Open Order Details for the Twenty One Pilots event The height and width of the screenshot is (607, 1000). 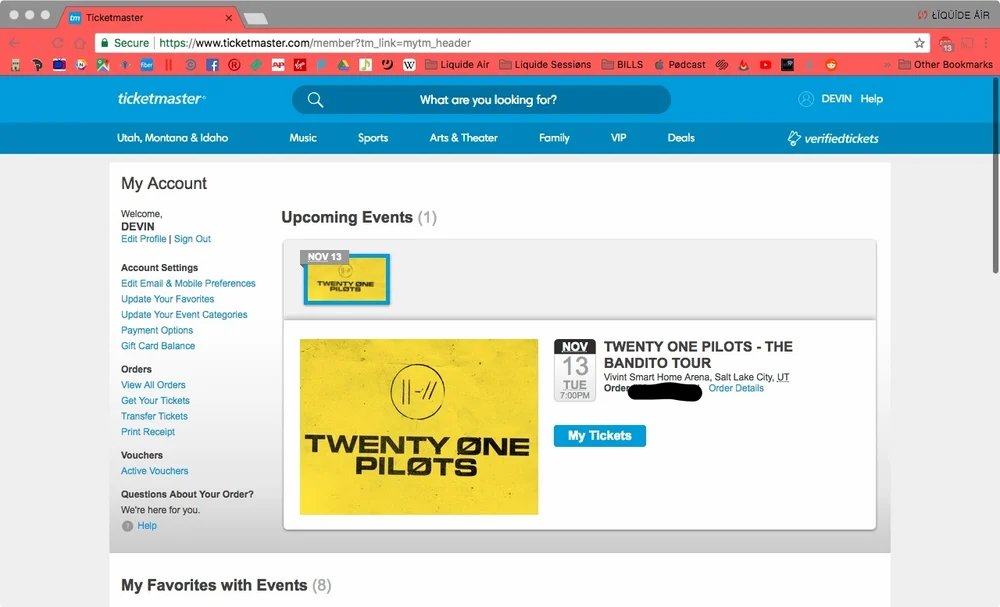point(737,388)
